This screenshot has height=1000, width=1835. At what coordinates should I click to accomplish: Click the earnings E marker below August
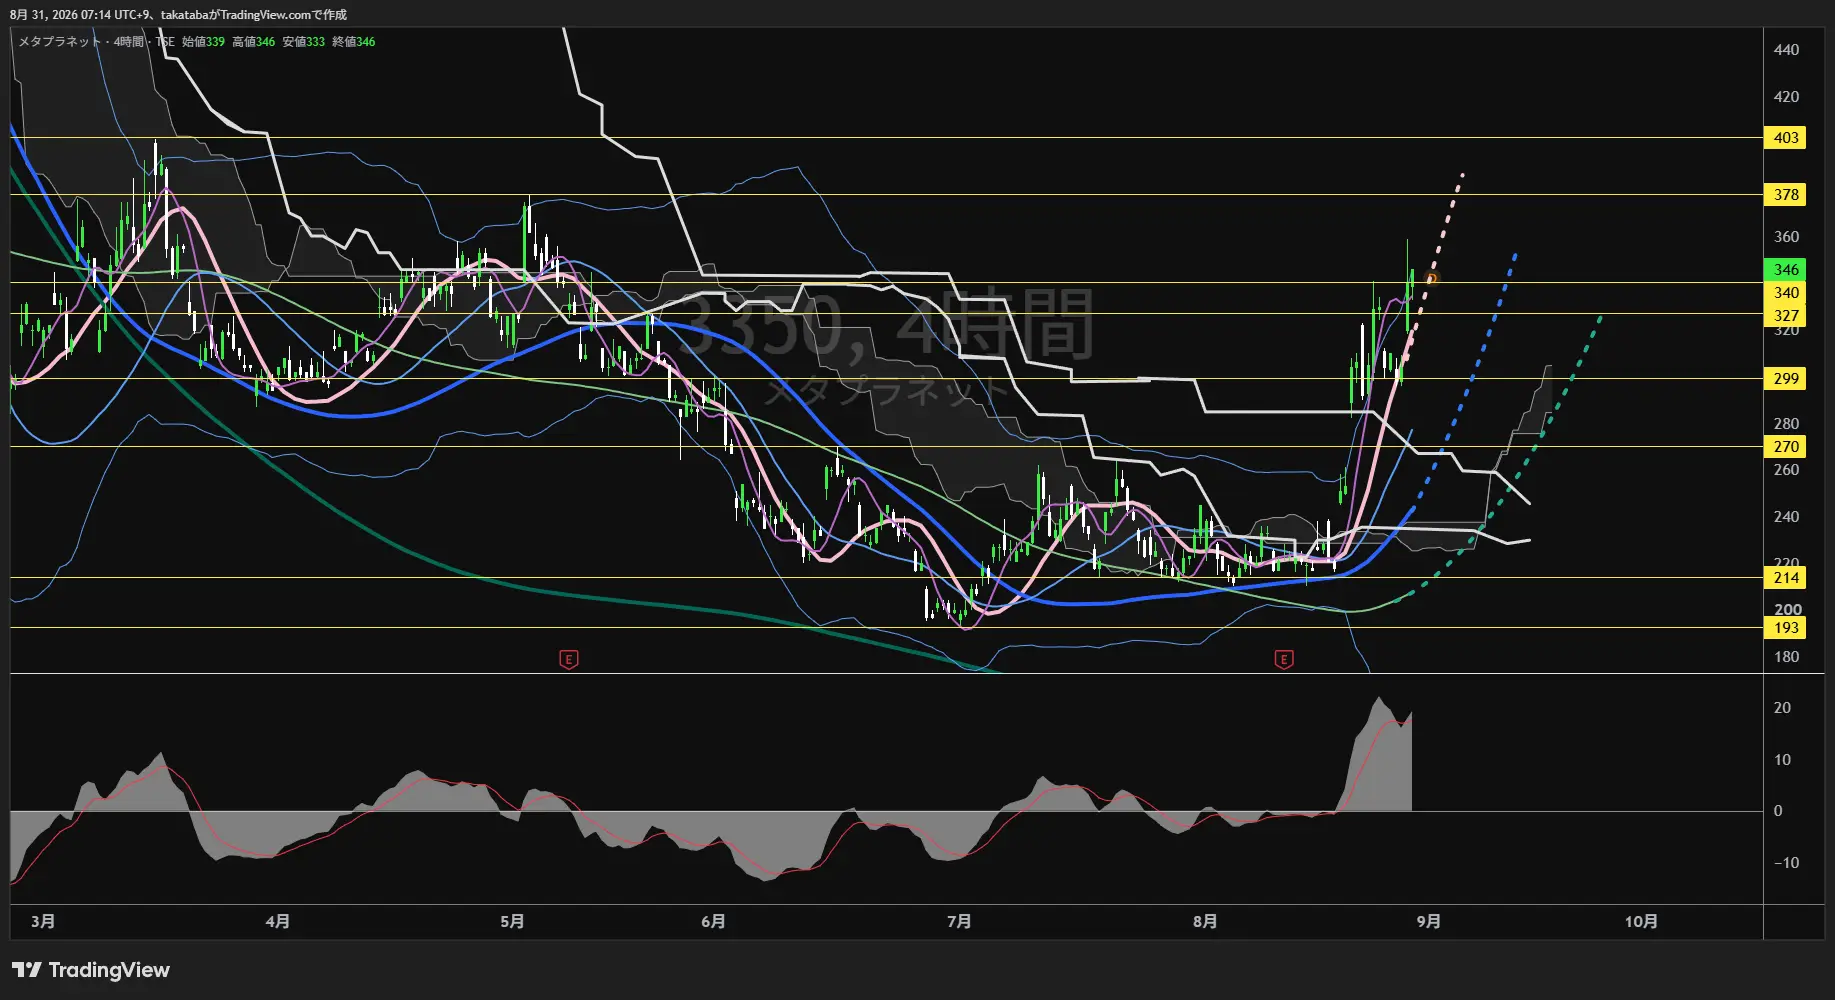pos(1284,659)
